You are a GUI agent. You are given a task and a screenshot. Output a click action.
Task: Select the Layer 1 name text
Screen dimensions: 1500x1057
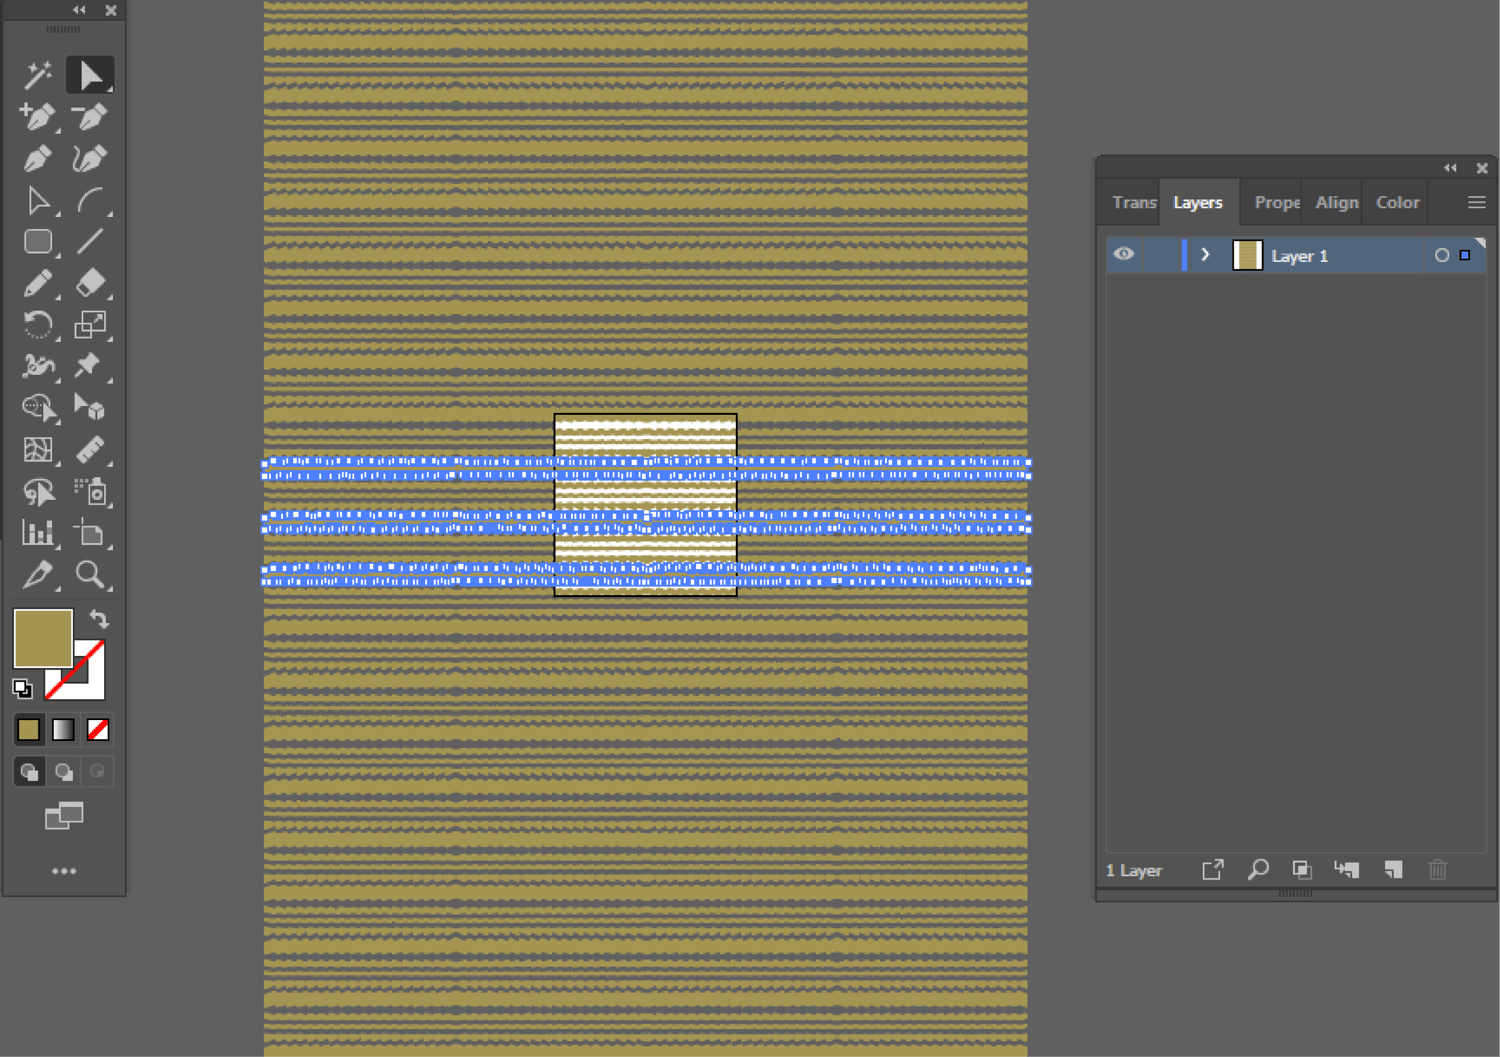1299,256
